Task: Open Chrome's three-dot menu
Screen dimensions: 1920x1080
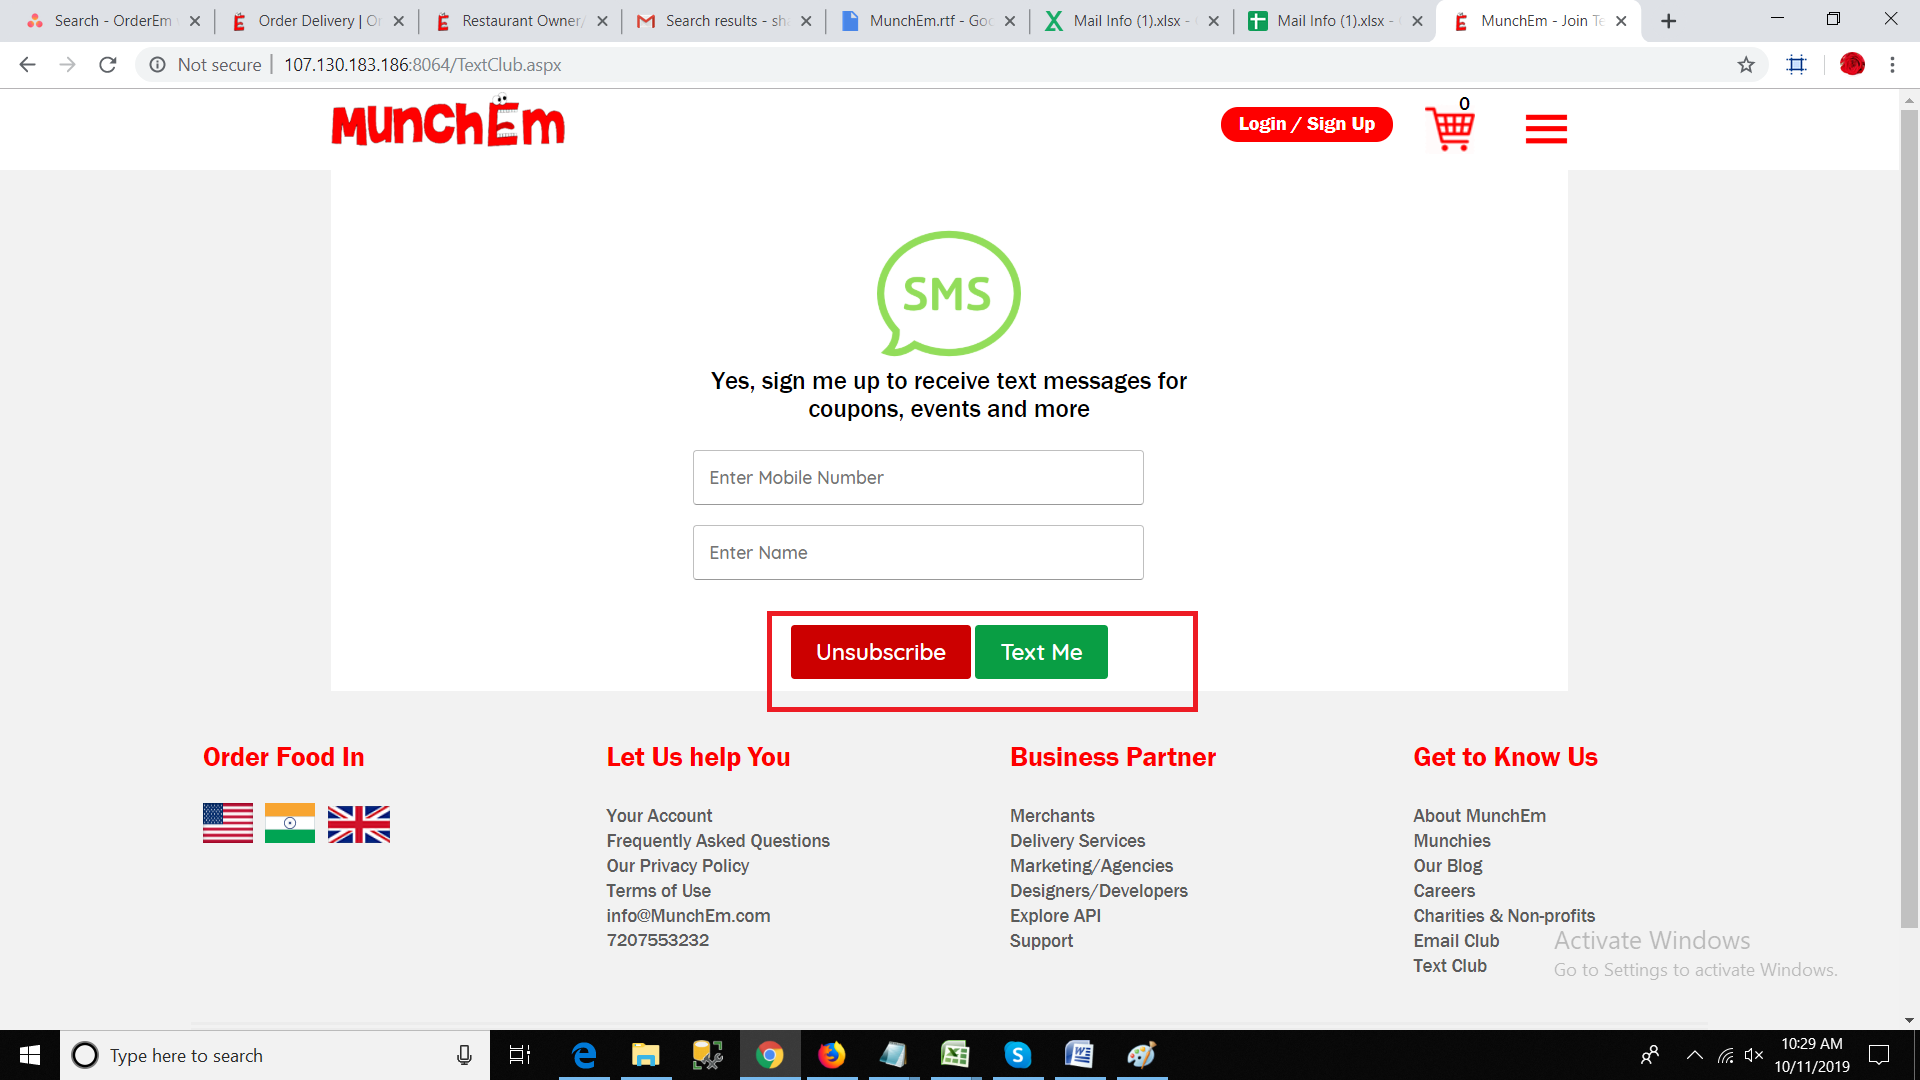Action: (x=1892, y=65)
